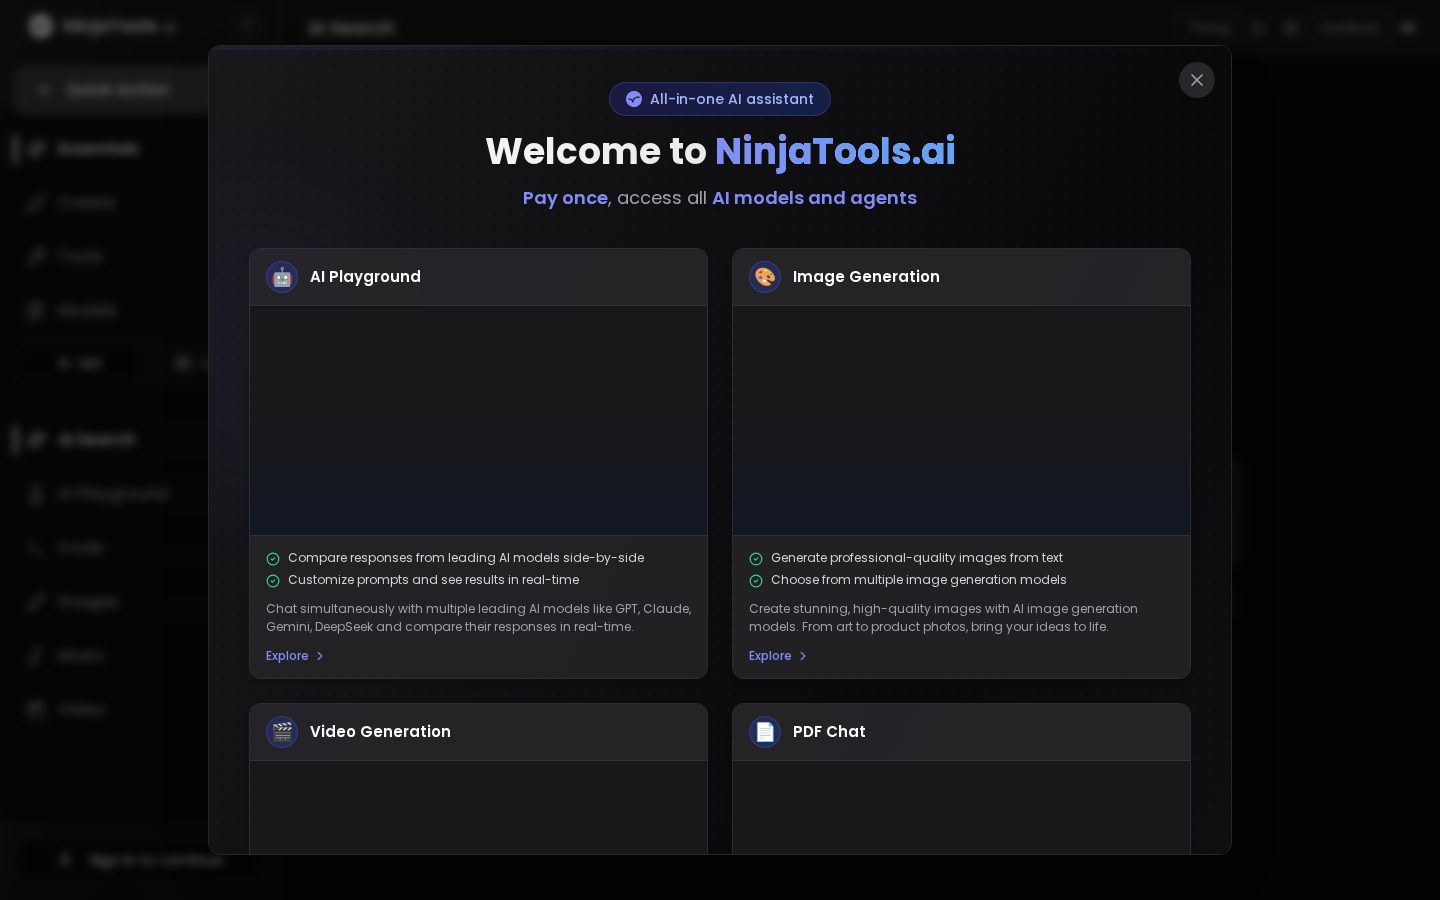Click the verified badge icon beside All-in-one AI assistant

634,99
